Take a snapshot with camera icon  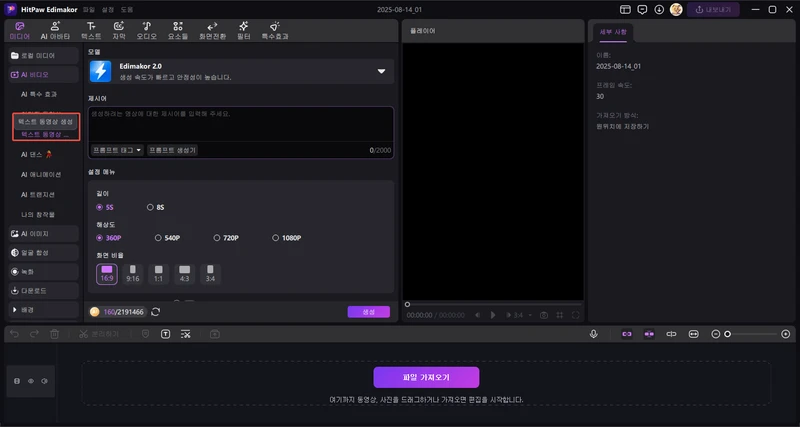click(x=544, y=315)
